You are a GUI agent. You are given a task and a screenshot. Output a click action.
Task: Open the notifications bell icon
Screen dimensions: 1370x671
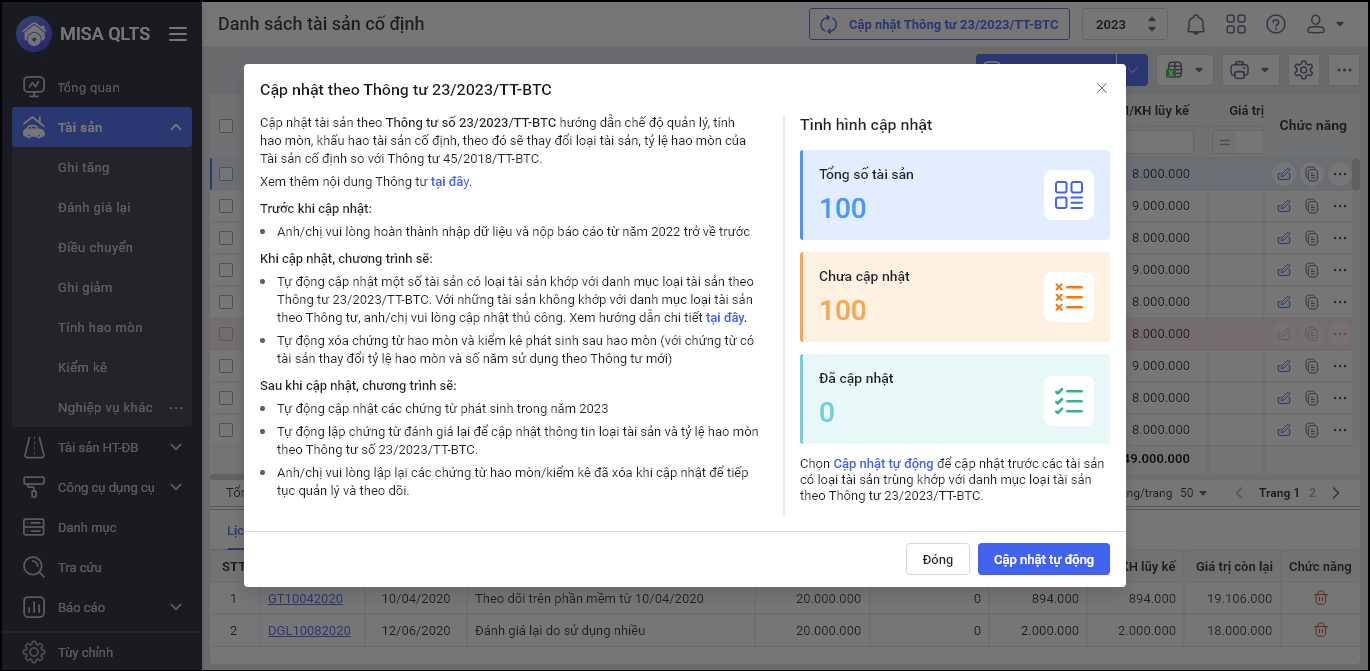point(1196,24)
